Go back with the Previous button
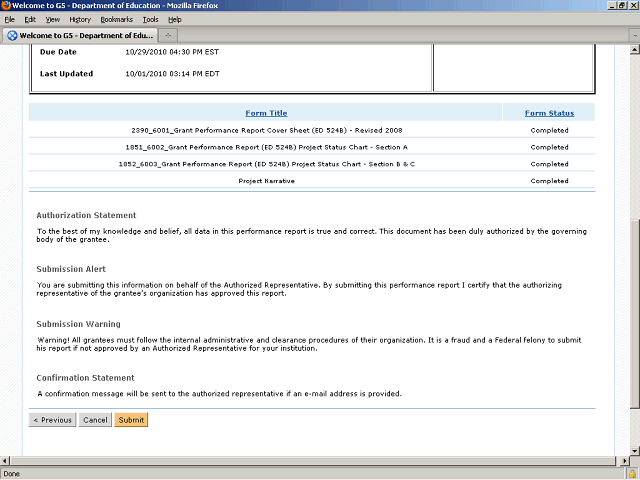This screenshot has width=640, height=480. (52, 420)
